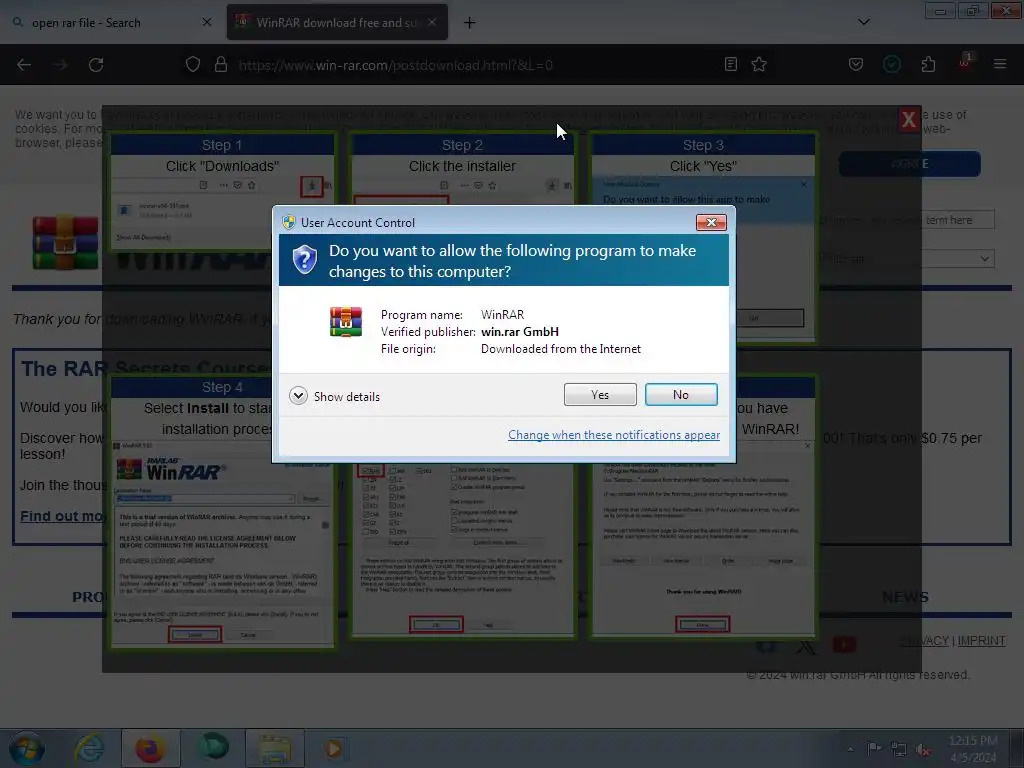The height and width of the screenshot is (768, 1024).
Task: Click the WinRAR program icon in dialog
Action: tap(345, 322)
